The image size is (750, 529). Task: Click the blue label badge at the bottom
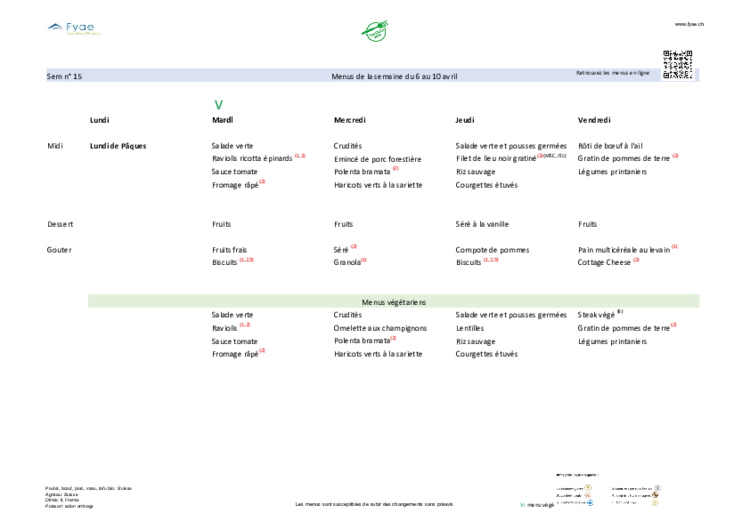coord(589,503)
